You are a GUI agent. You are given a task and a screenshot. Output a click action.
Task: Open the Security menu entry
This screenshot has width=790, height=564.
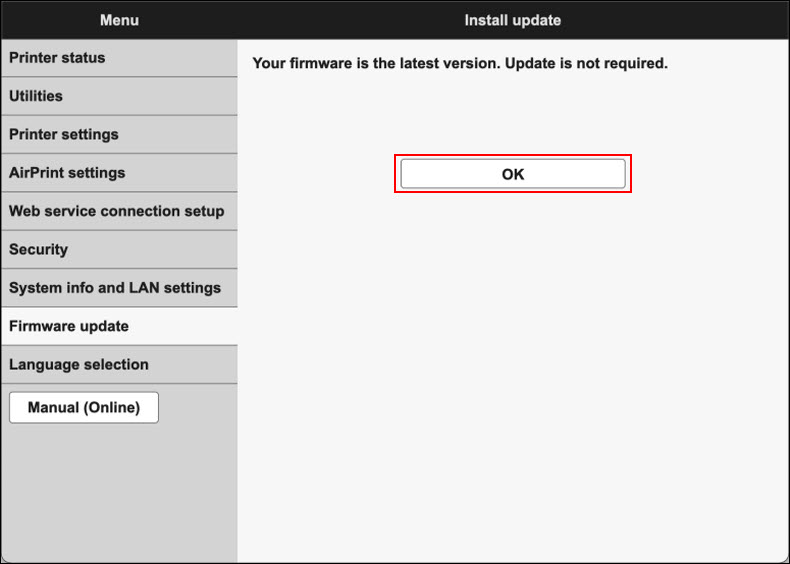38,249
